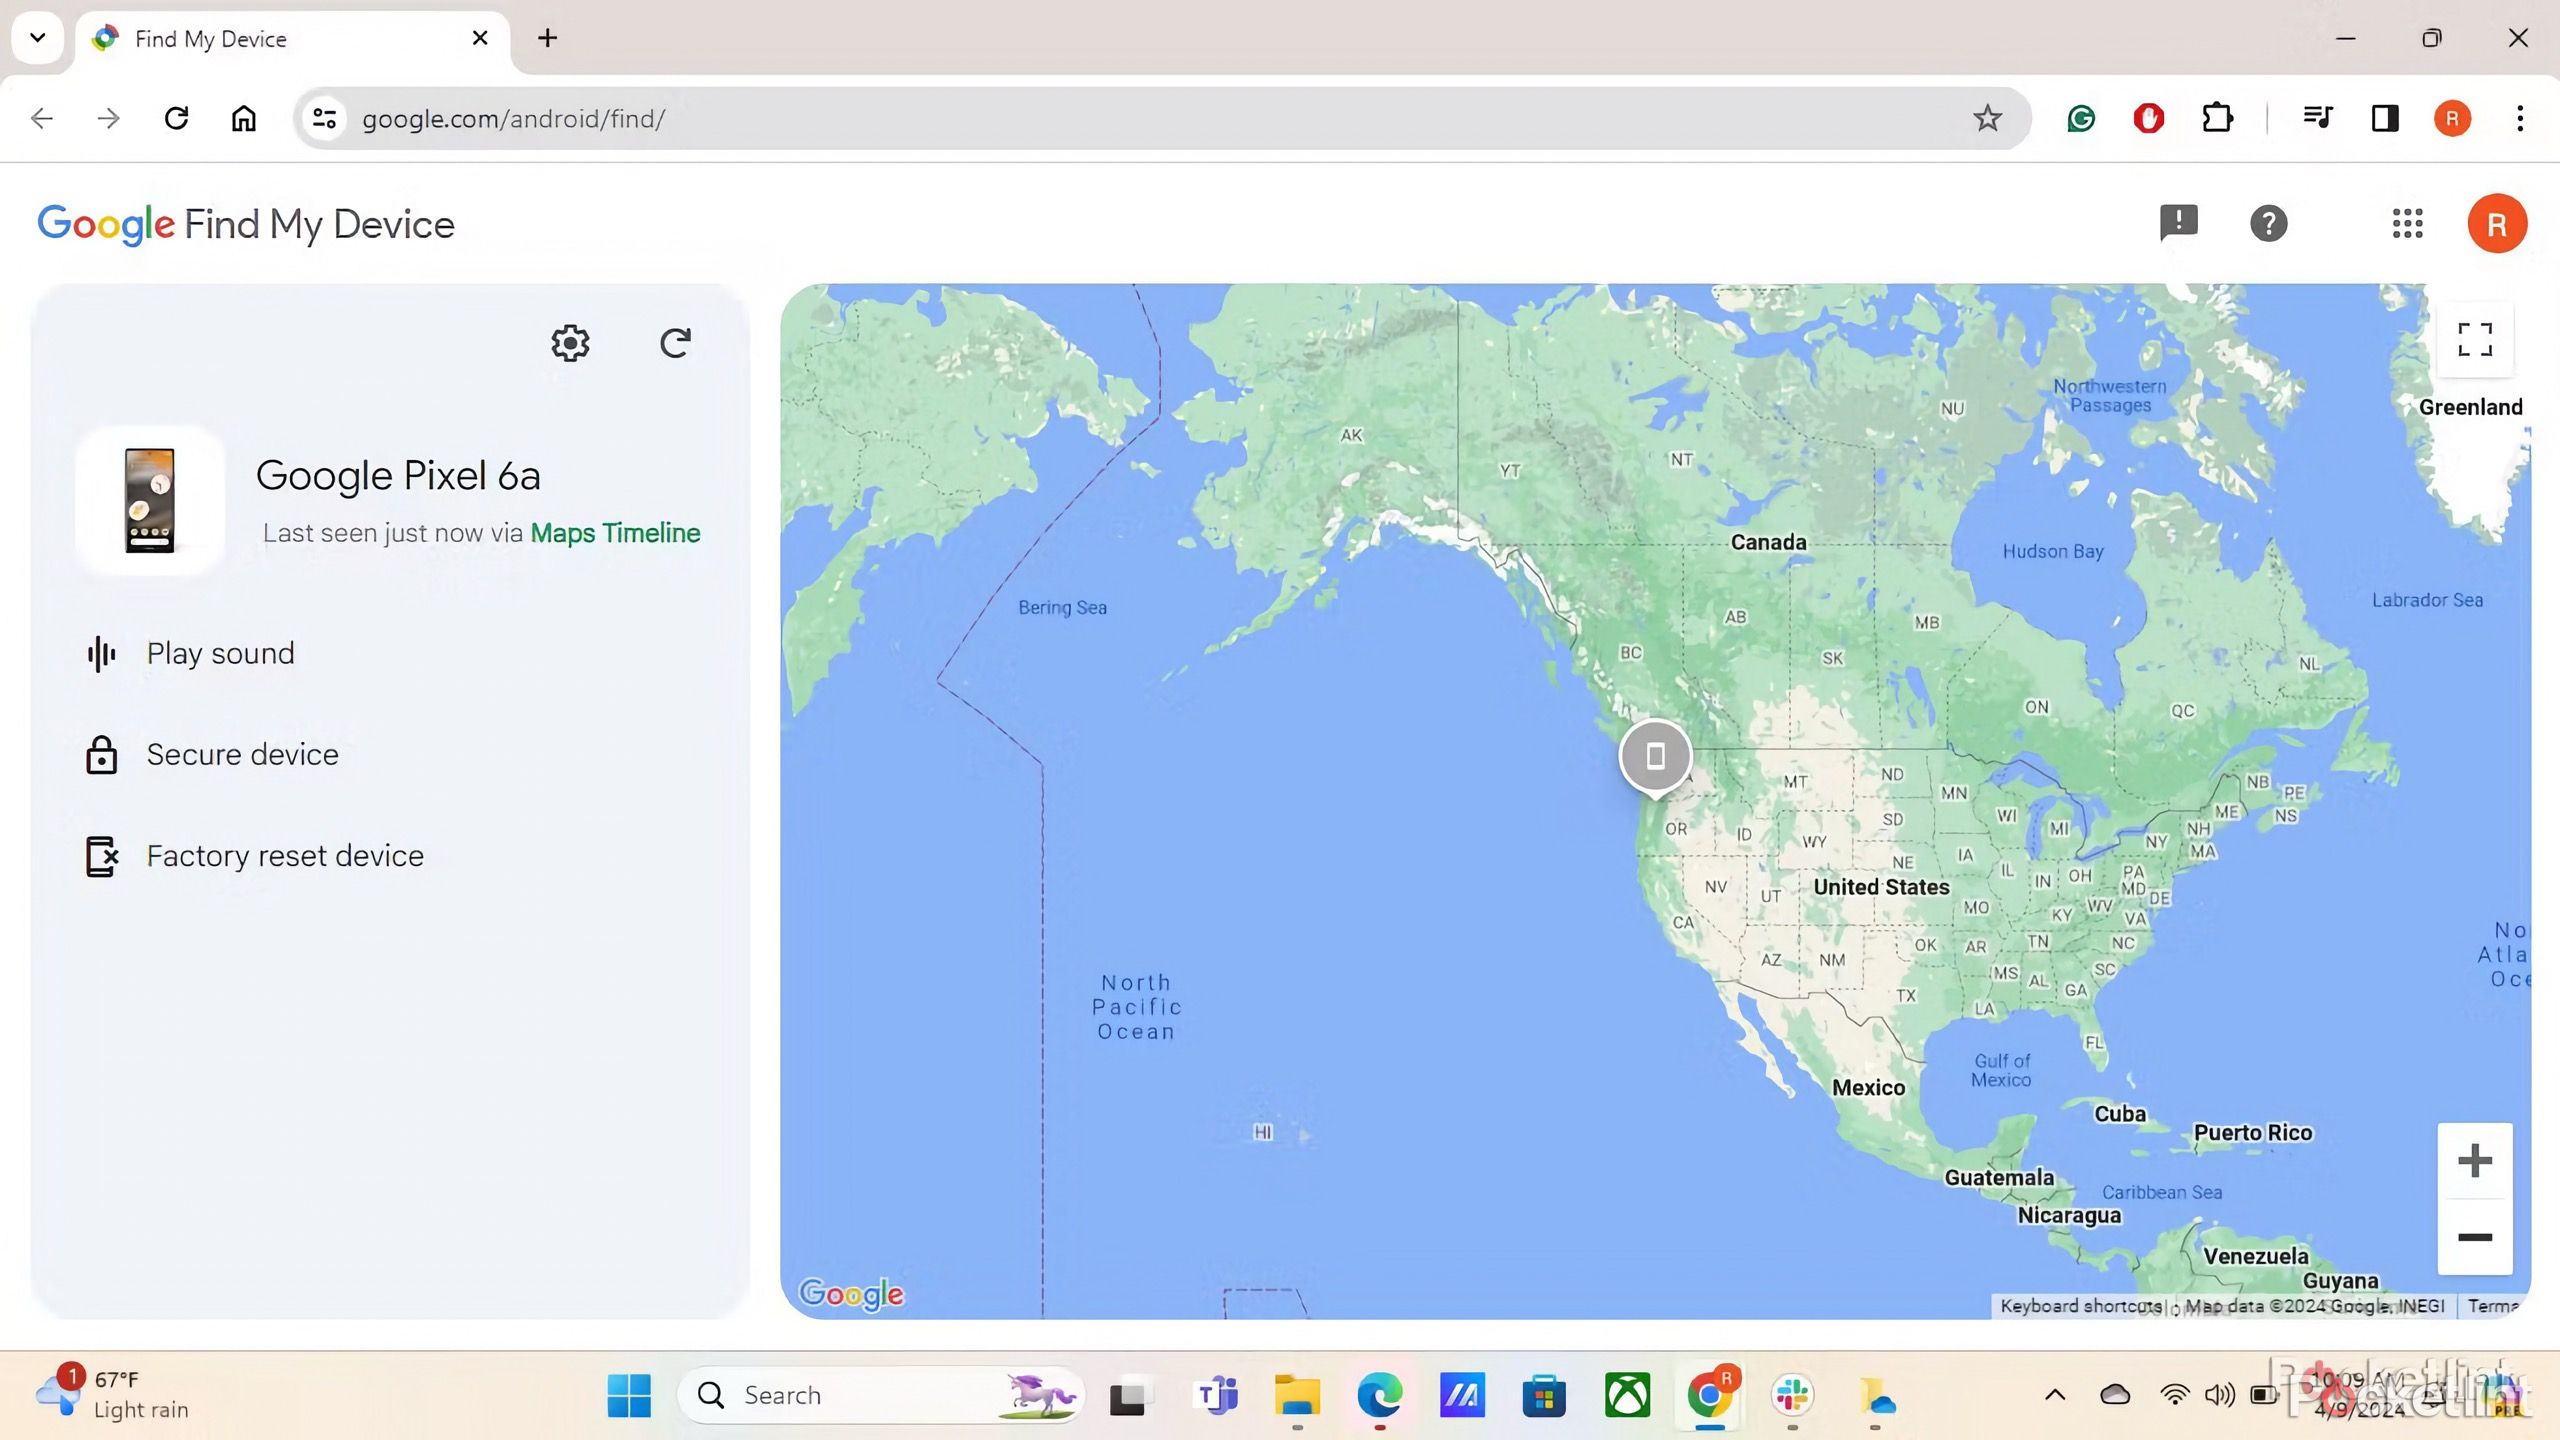
Task: Open device settings gear icon
Action: [570, 343]
